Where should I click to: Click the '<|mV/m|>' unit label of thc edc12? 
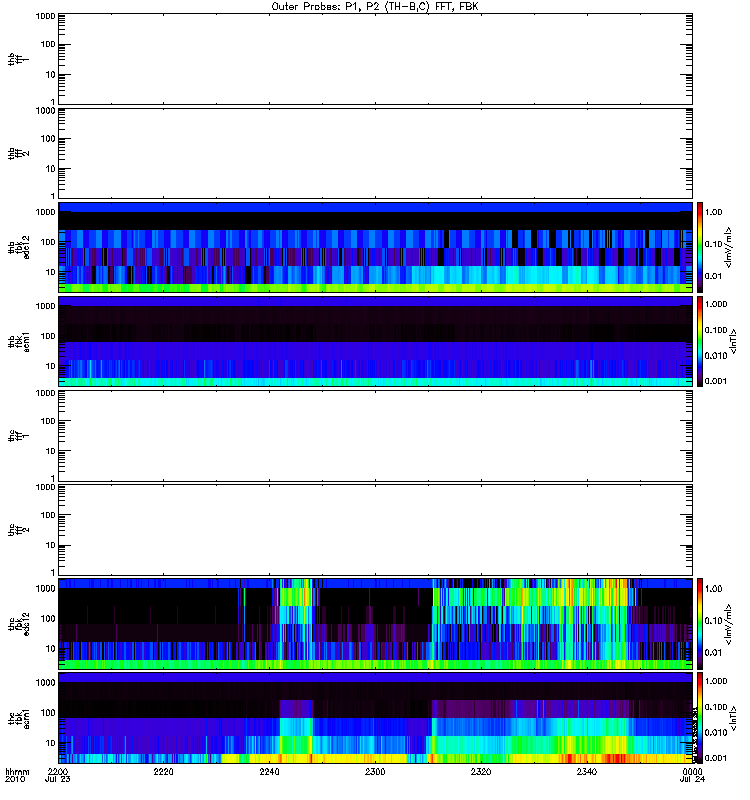click(729, 623)
